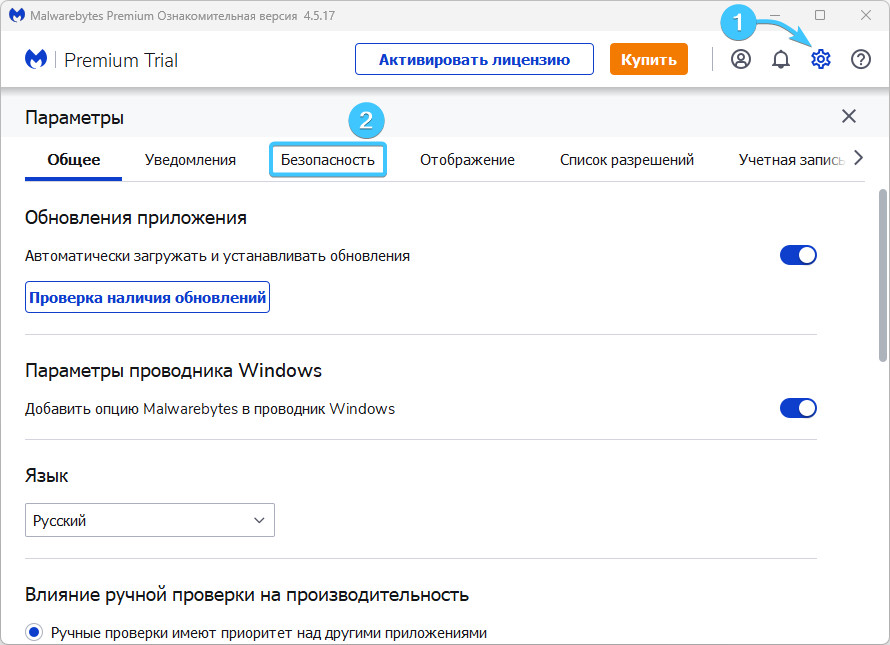The height and width of the screenshot is (645, 890).
Task: Open the Учетная запись tab
Action: 792,160
